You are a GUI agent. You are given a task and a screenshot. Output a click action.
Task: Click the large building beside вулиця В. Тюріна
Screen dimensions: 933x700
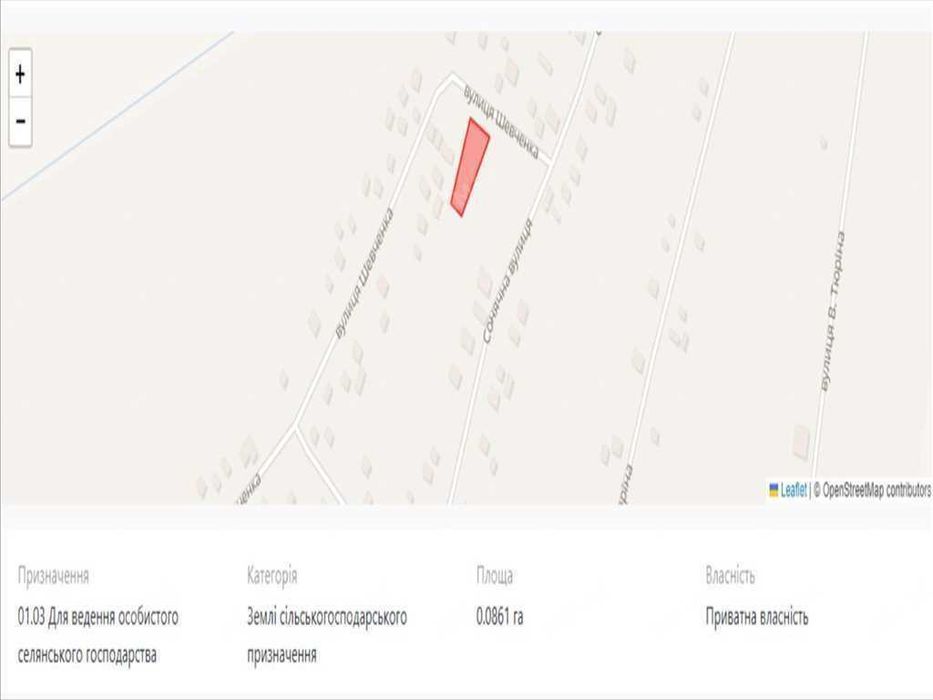pos(801,441)
